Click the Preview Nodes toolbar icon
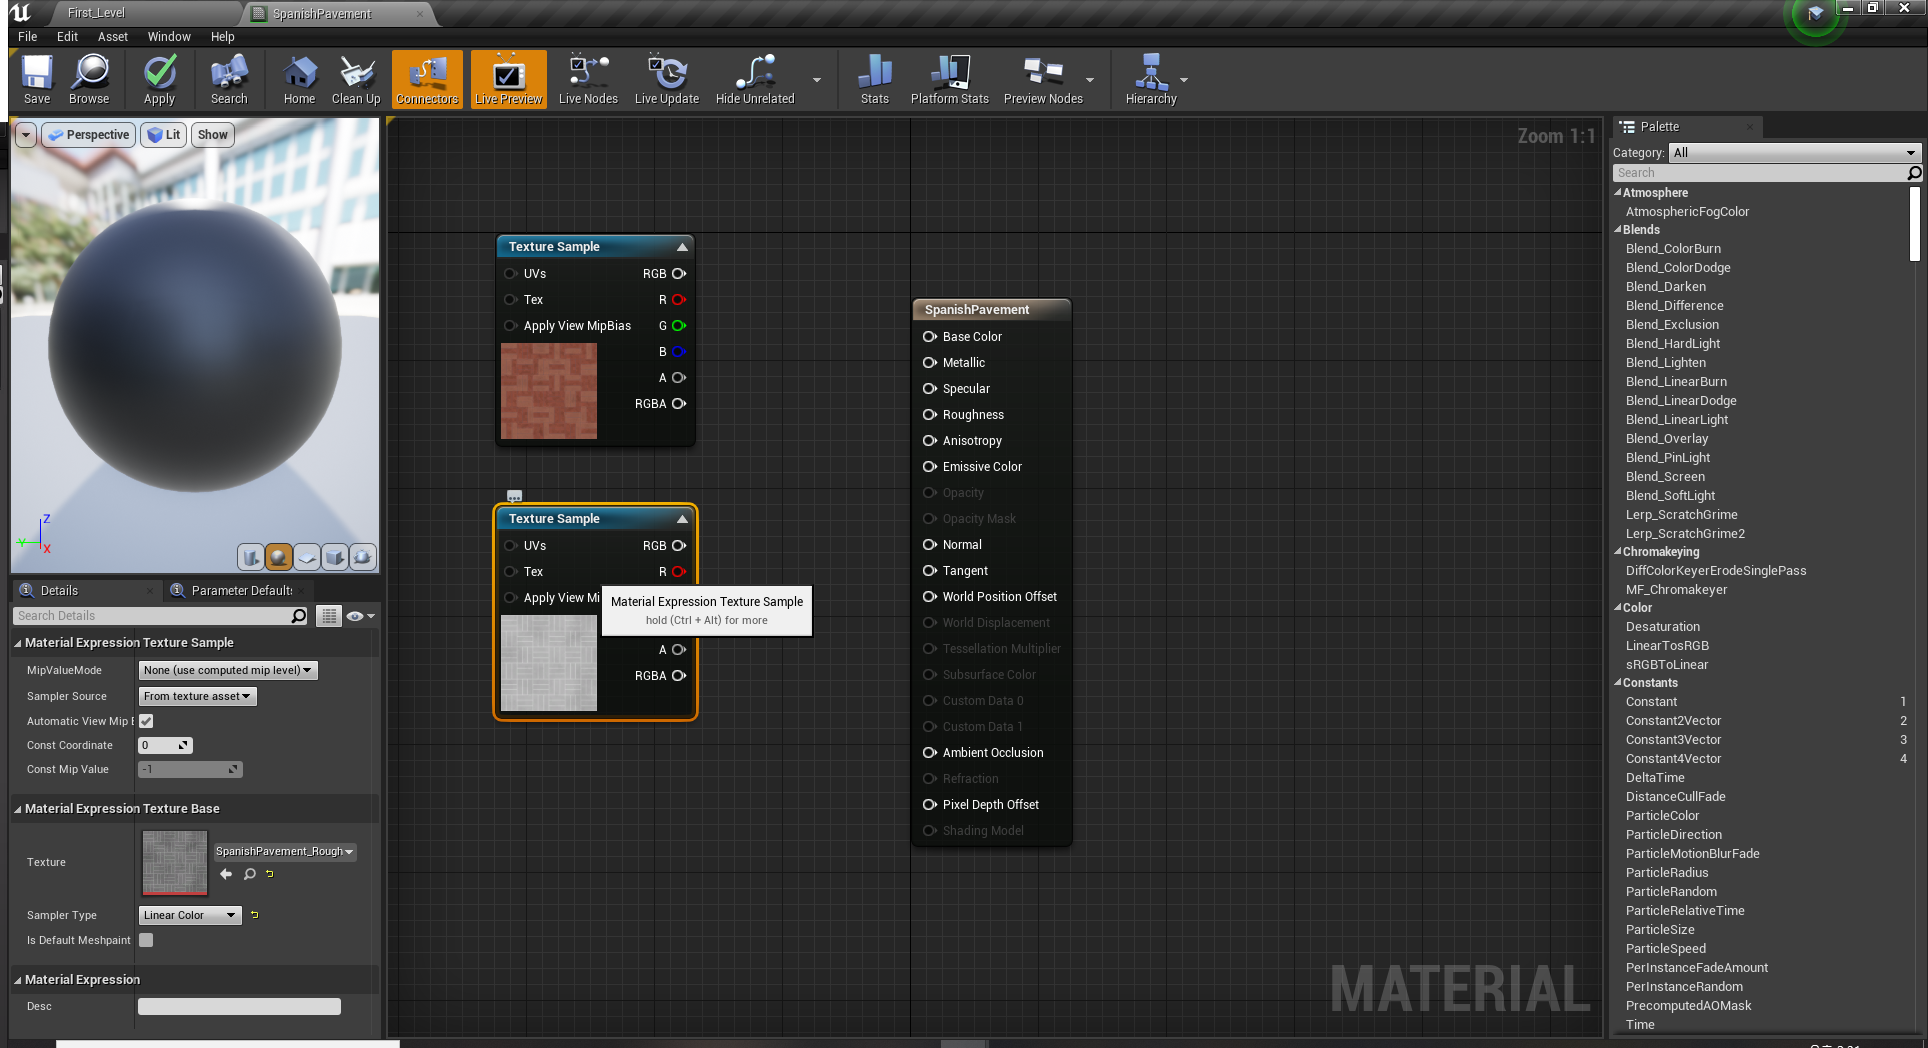This screenshot has width=1928, height=1048. pyautogui.click(x=1043, y=79)
